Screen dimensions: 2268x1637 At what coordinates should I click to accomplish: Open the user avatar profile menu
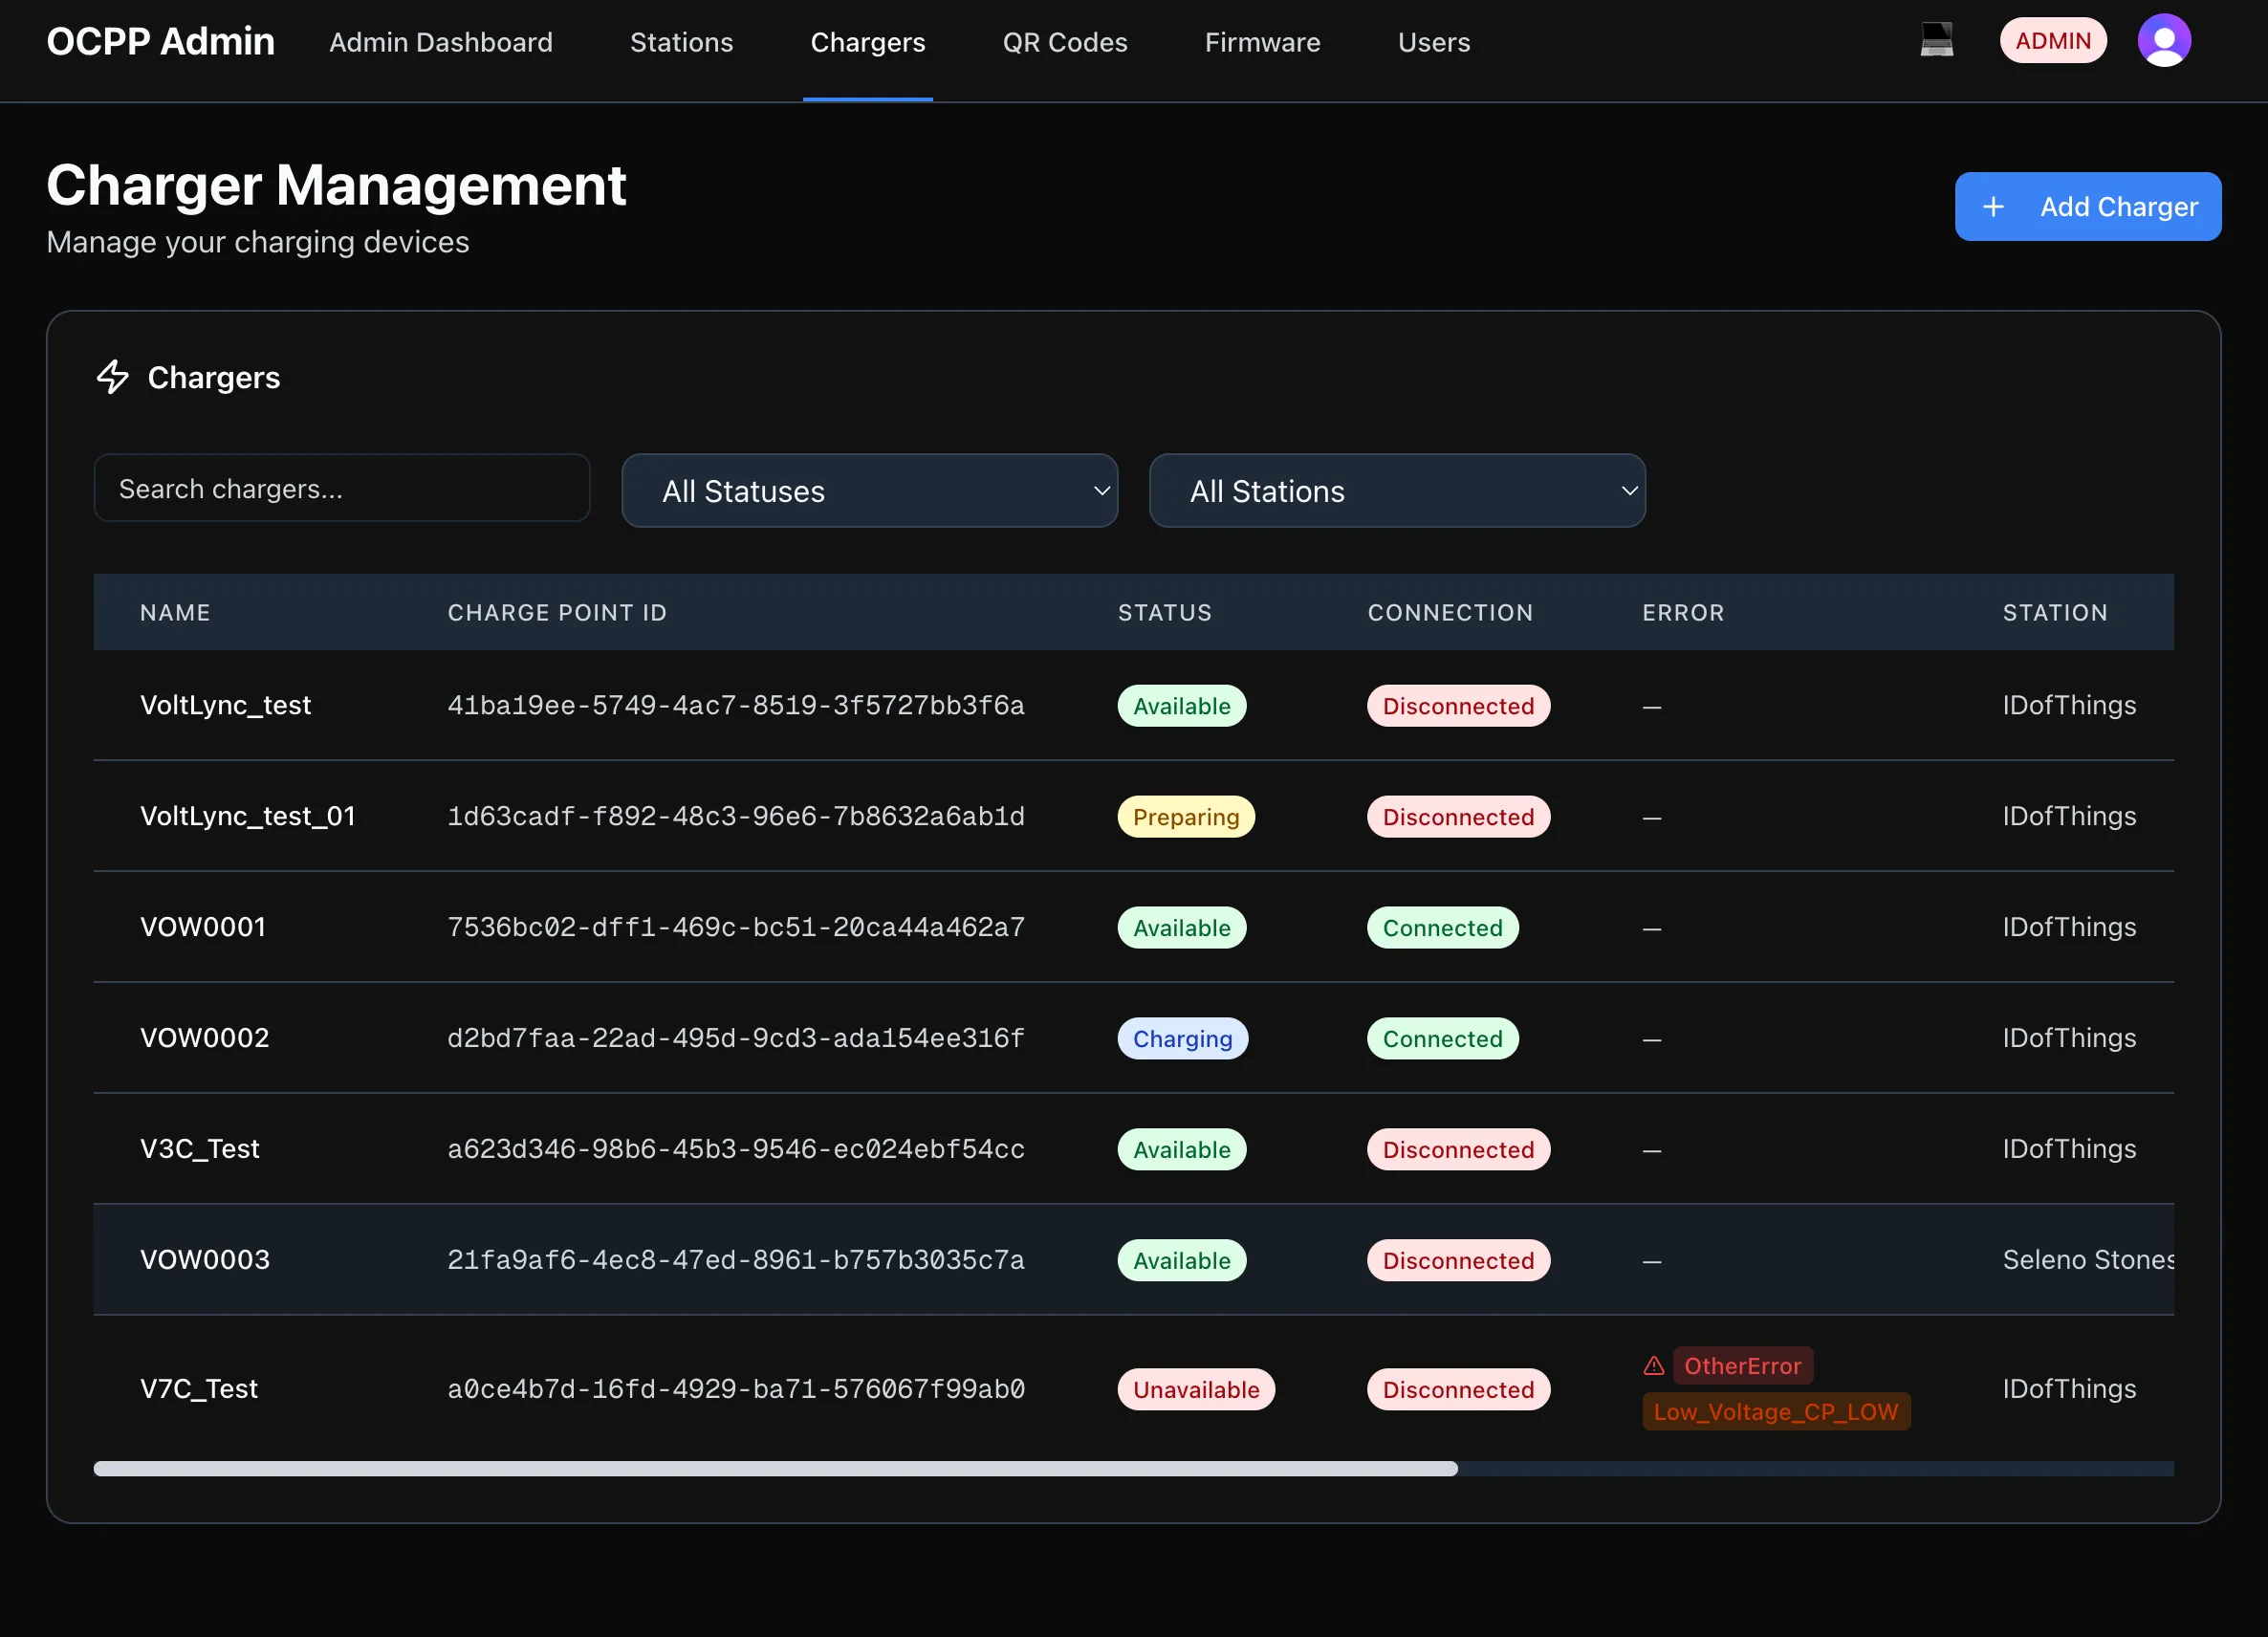[2164, 40]
